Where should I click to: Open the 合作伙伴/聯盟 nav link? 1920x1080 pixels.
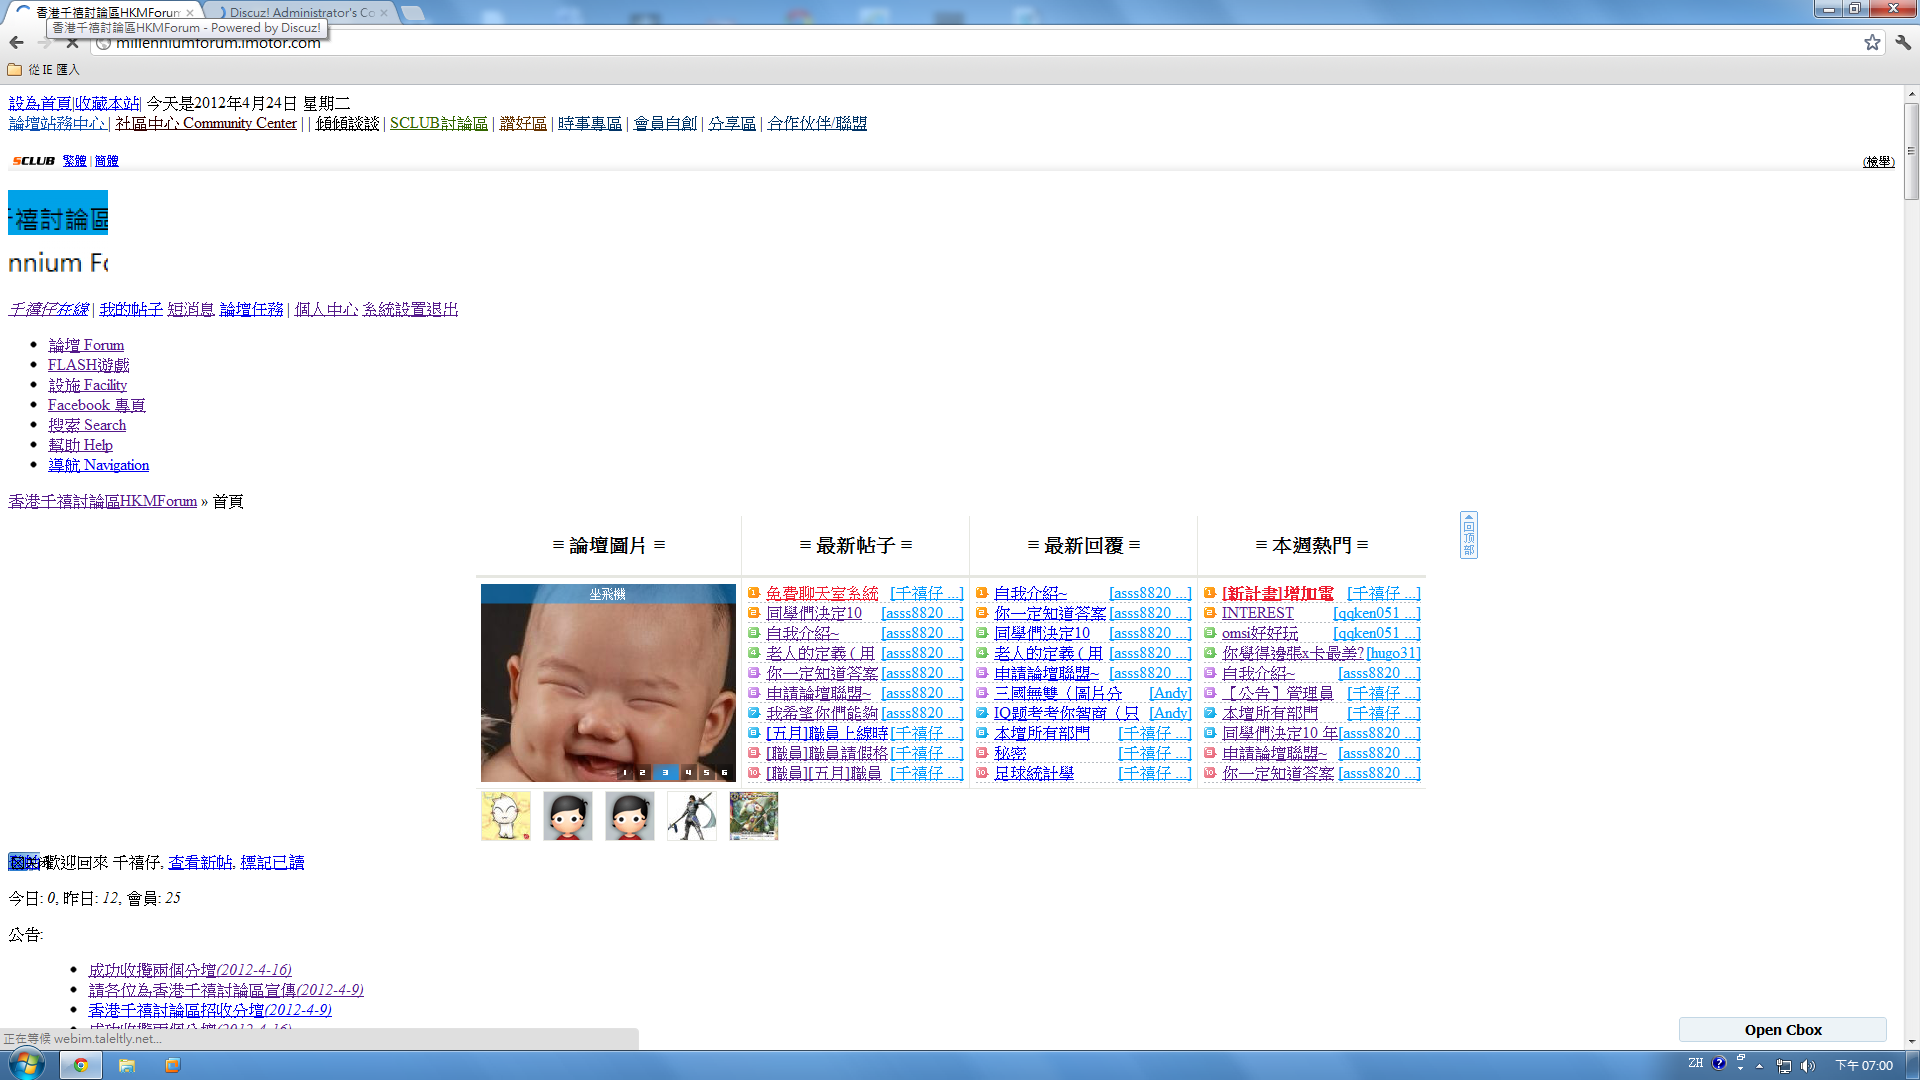pos(817,123)
